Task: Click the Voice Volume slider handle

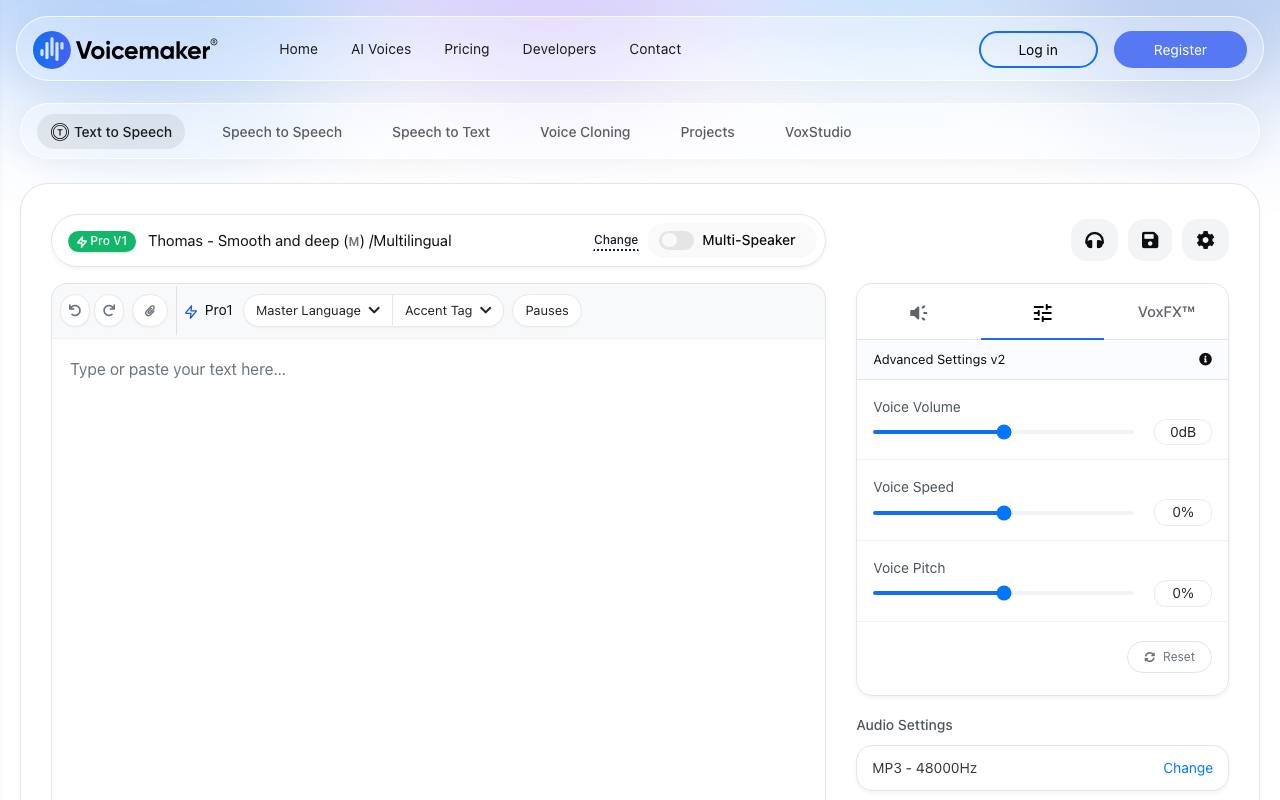Action: (x=1004, y=432)
